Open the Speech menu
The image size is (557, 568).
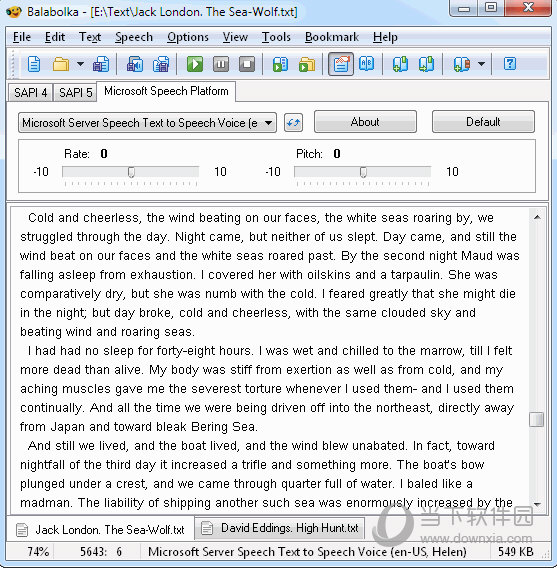point(134,37)
